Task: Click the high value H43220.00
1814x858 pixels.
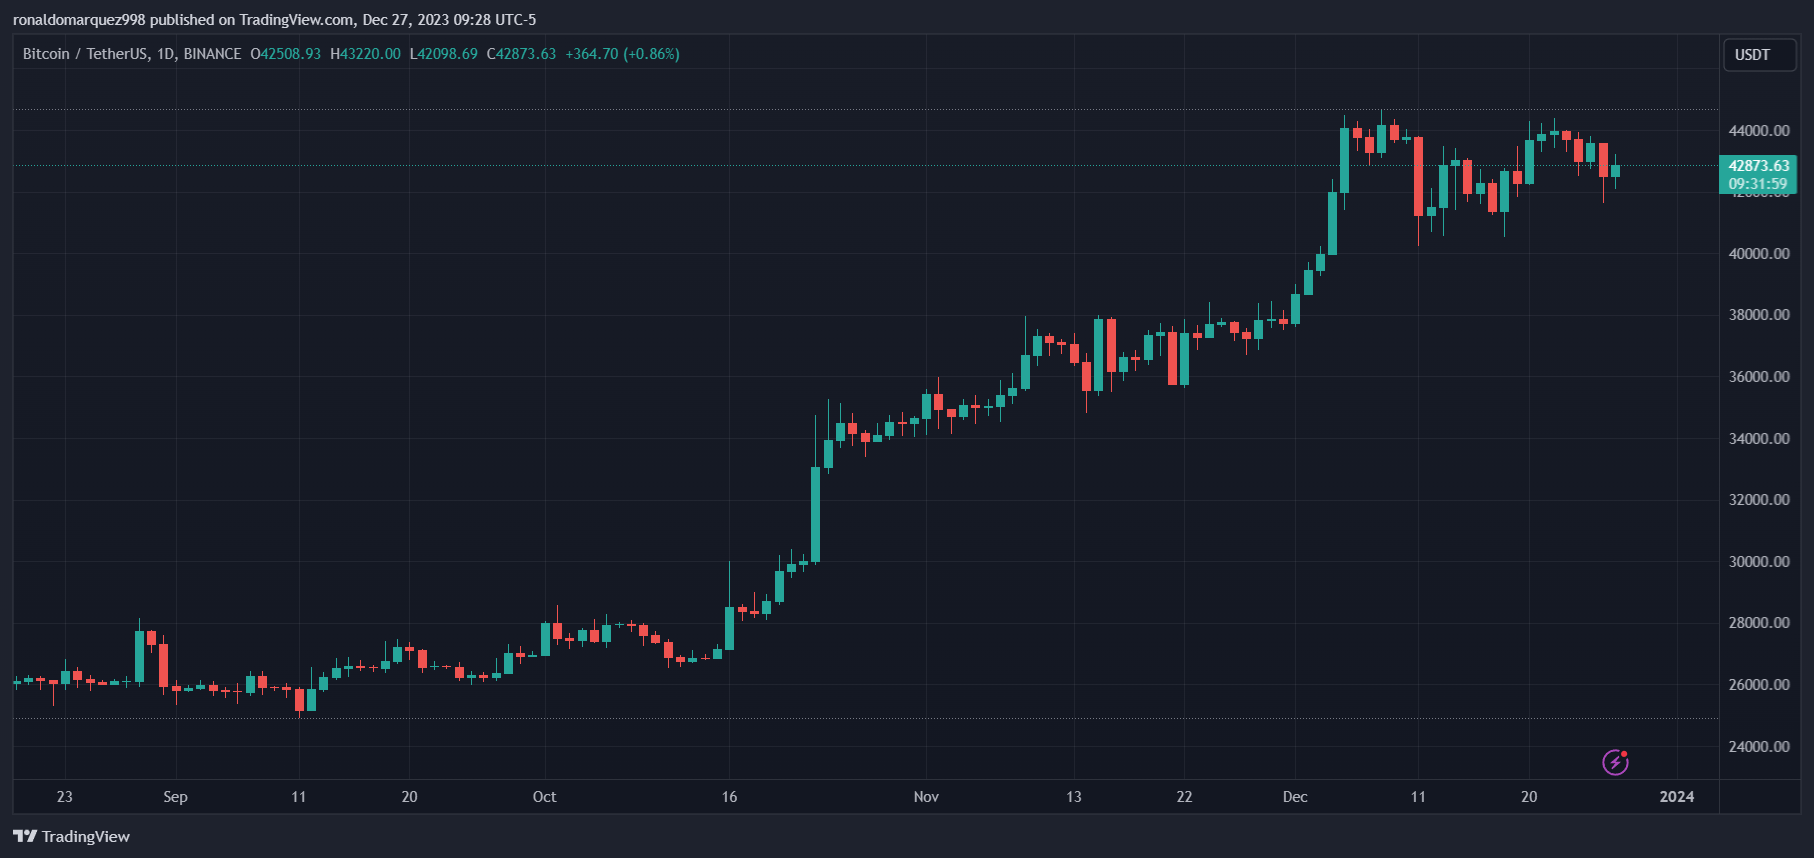Action: (365, 54)
